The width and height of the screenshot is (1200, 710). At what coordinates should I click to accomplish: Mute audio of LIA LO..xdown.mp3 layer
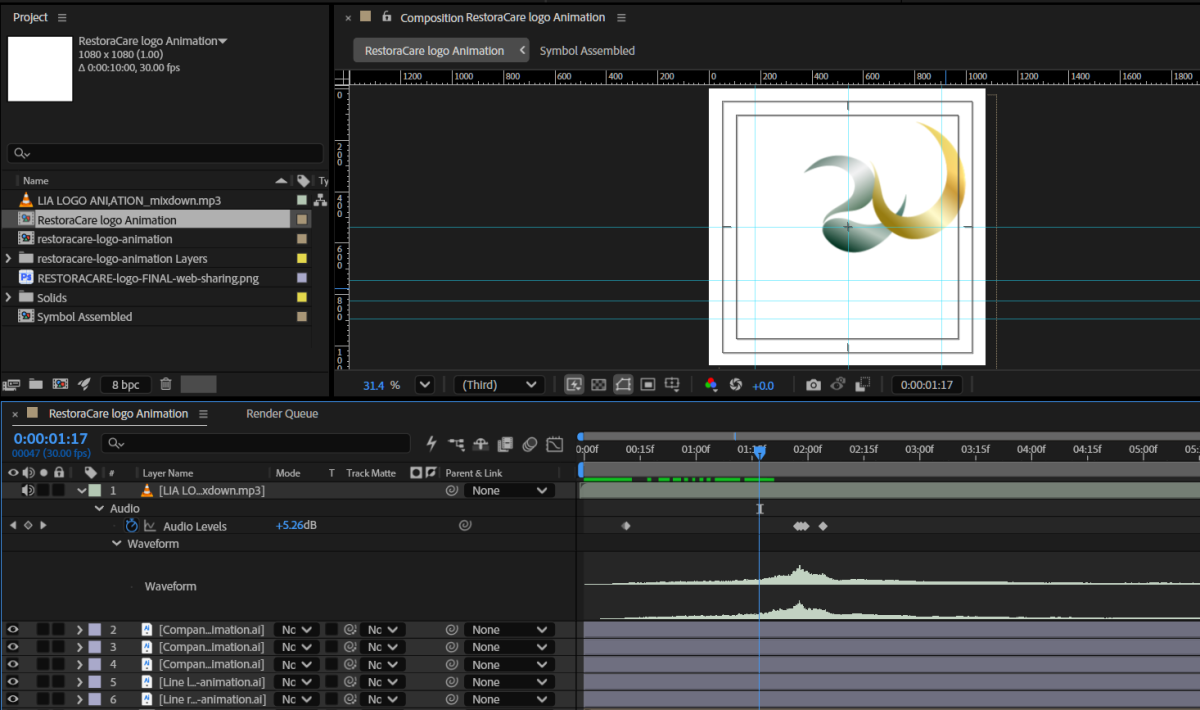click(x=28, y=490)
